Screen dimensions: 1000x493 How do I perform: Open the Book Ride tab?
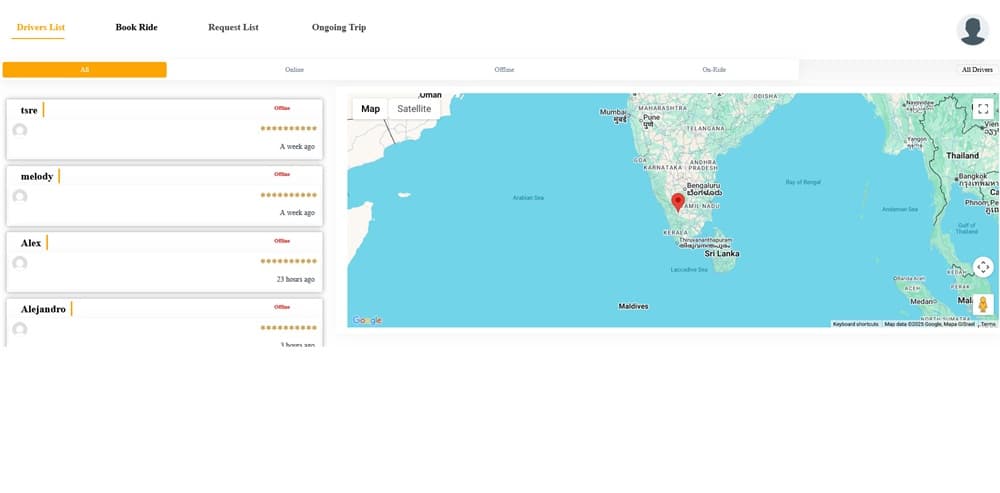136,27
